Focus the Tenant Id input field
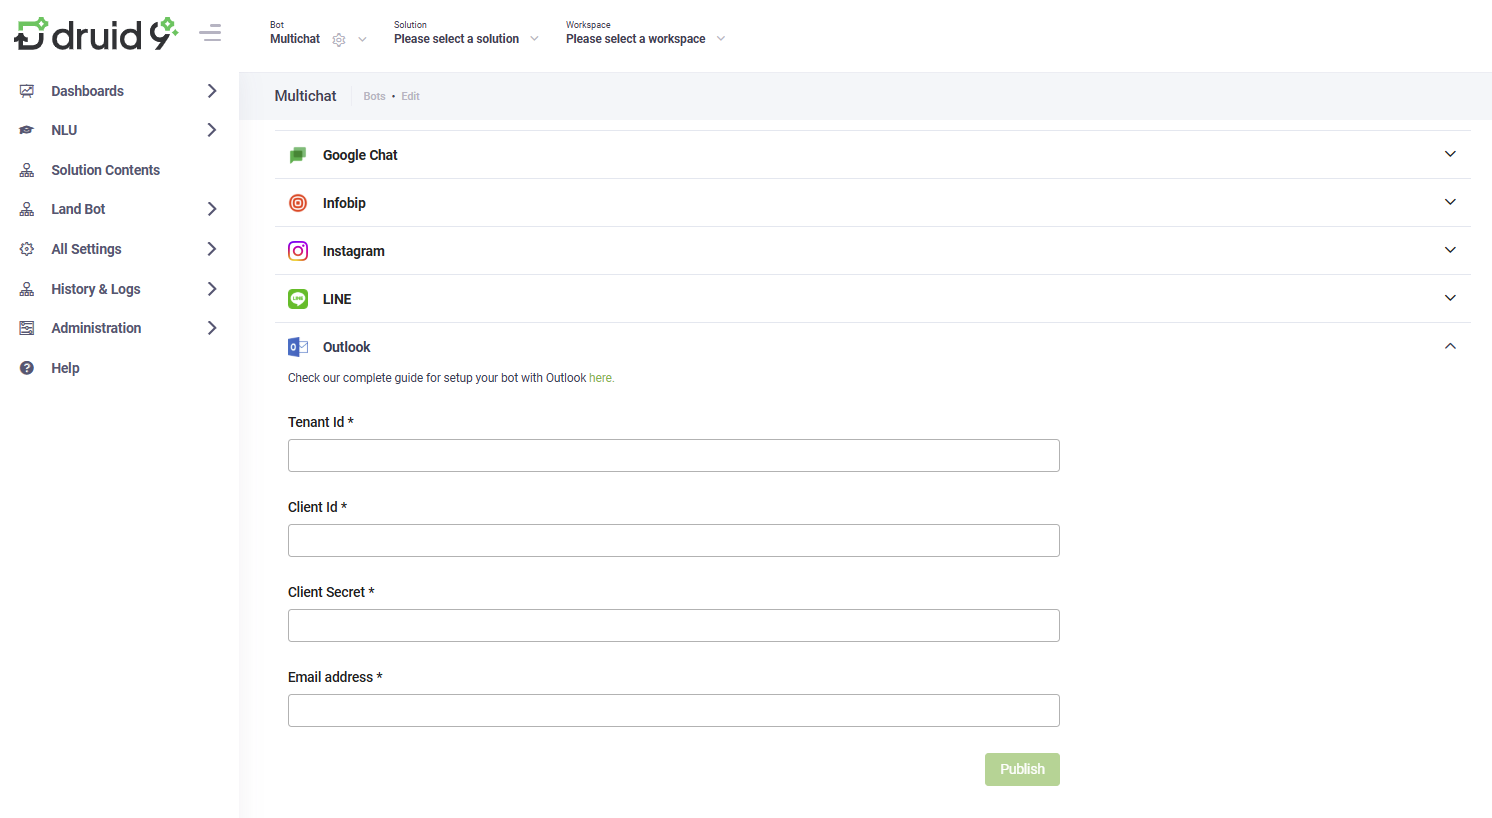This screenshot has height=818, width=1492. coord(673,456)
